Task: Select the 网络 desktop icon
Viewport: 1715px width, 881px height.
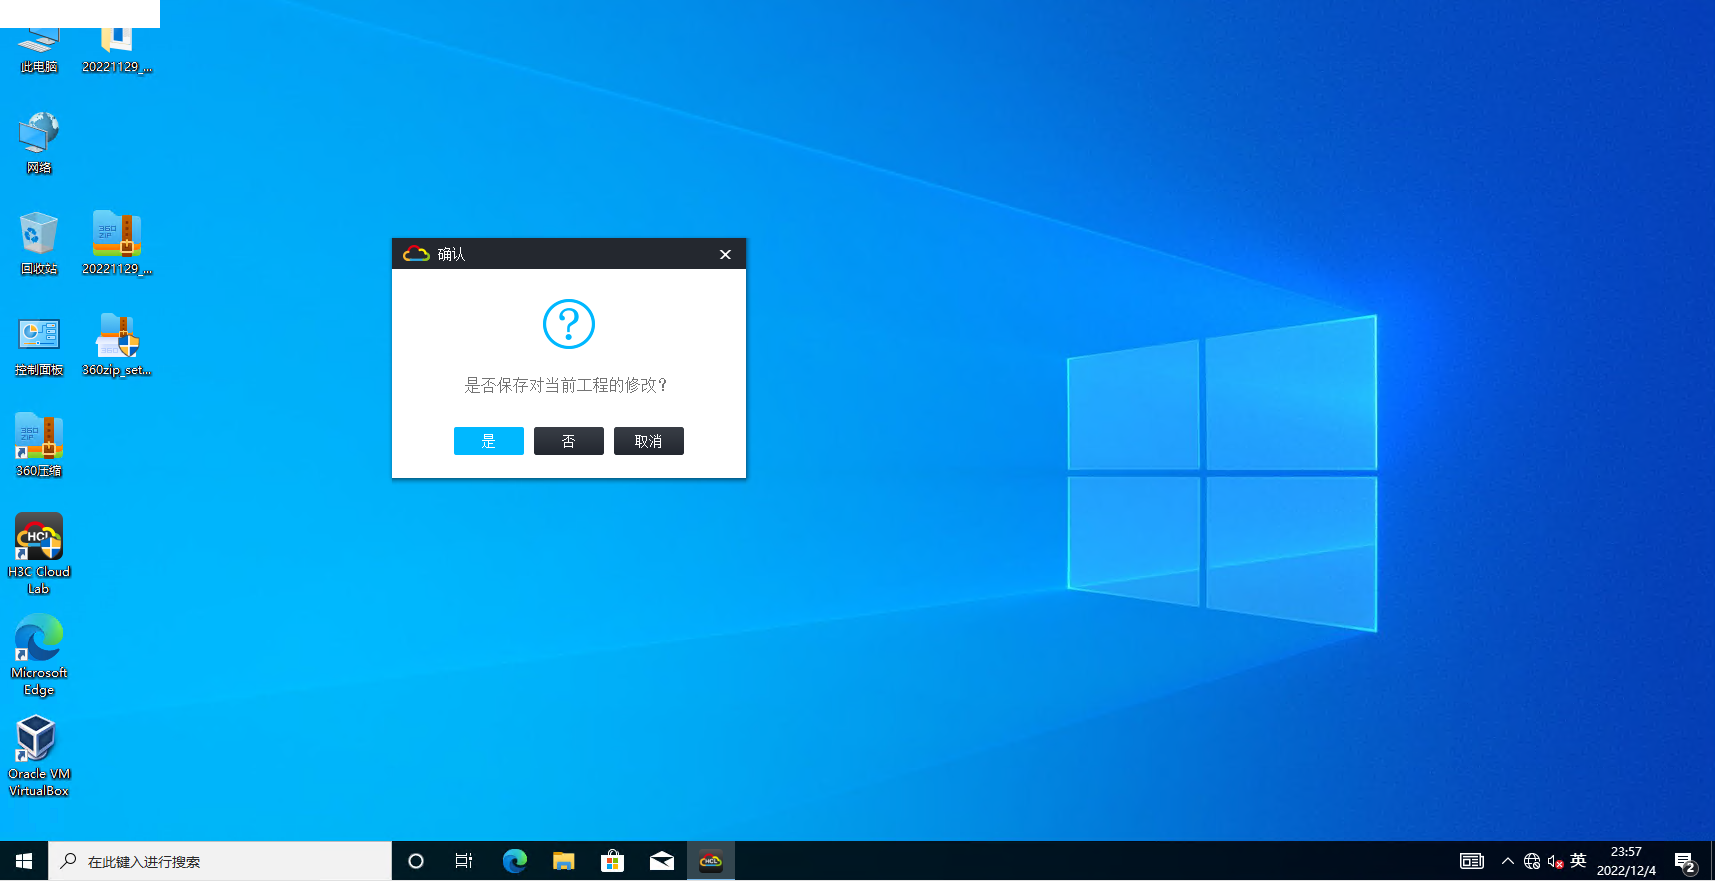Action: tap(39, 143)
